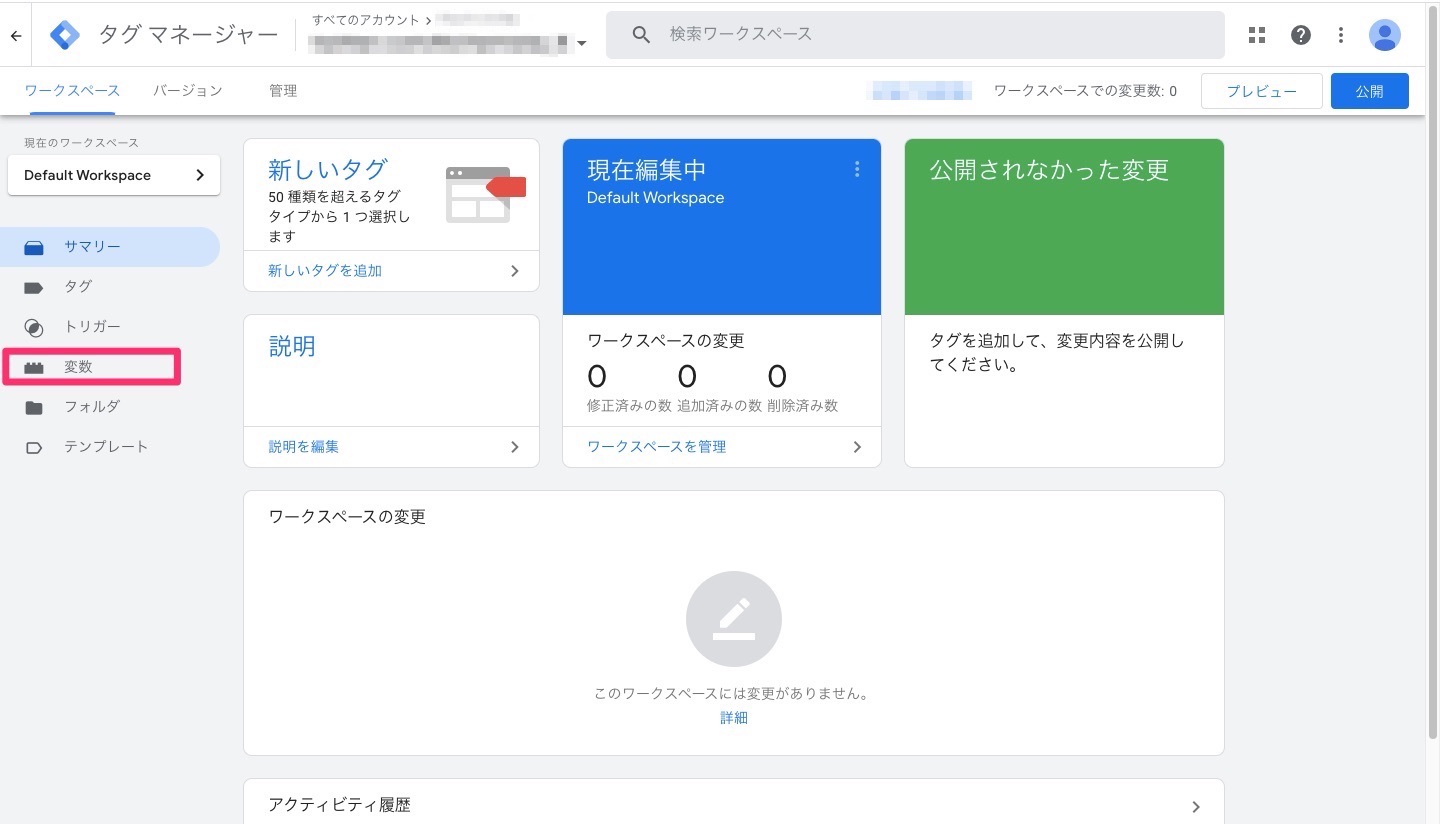Click the pencil edit icon in ワークスペースの変更
The image size is (1440, 824).
(x=734, y=619)
